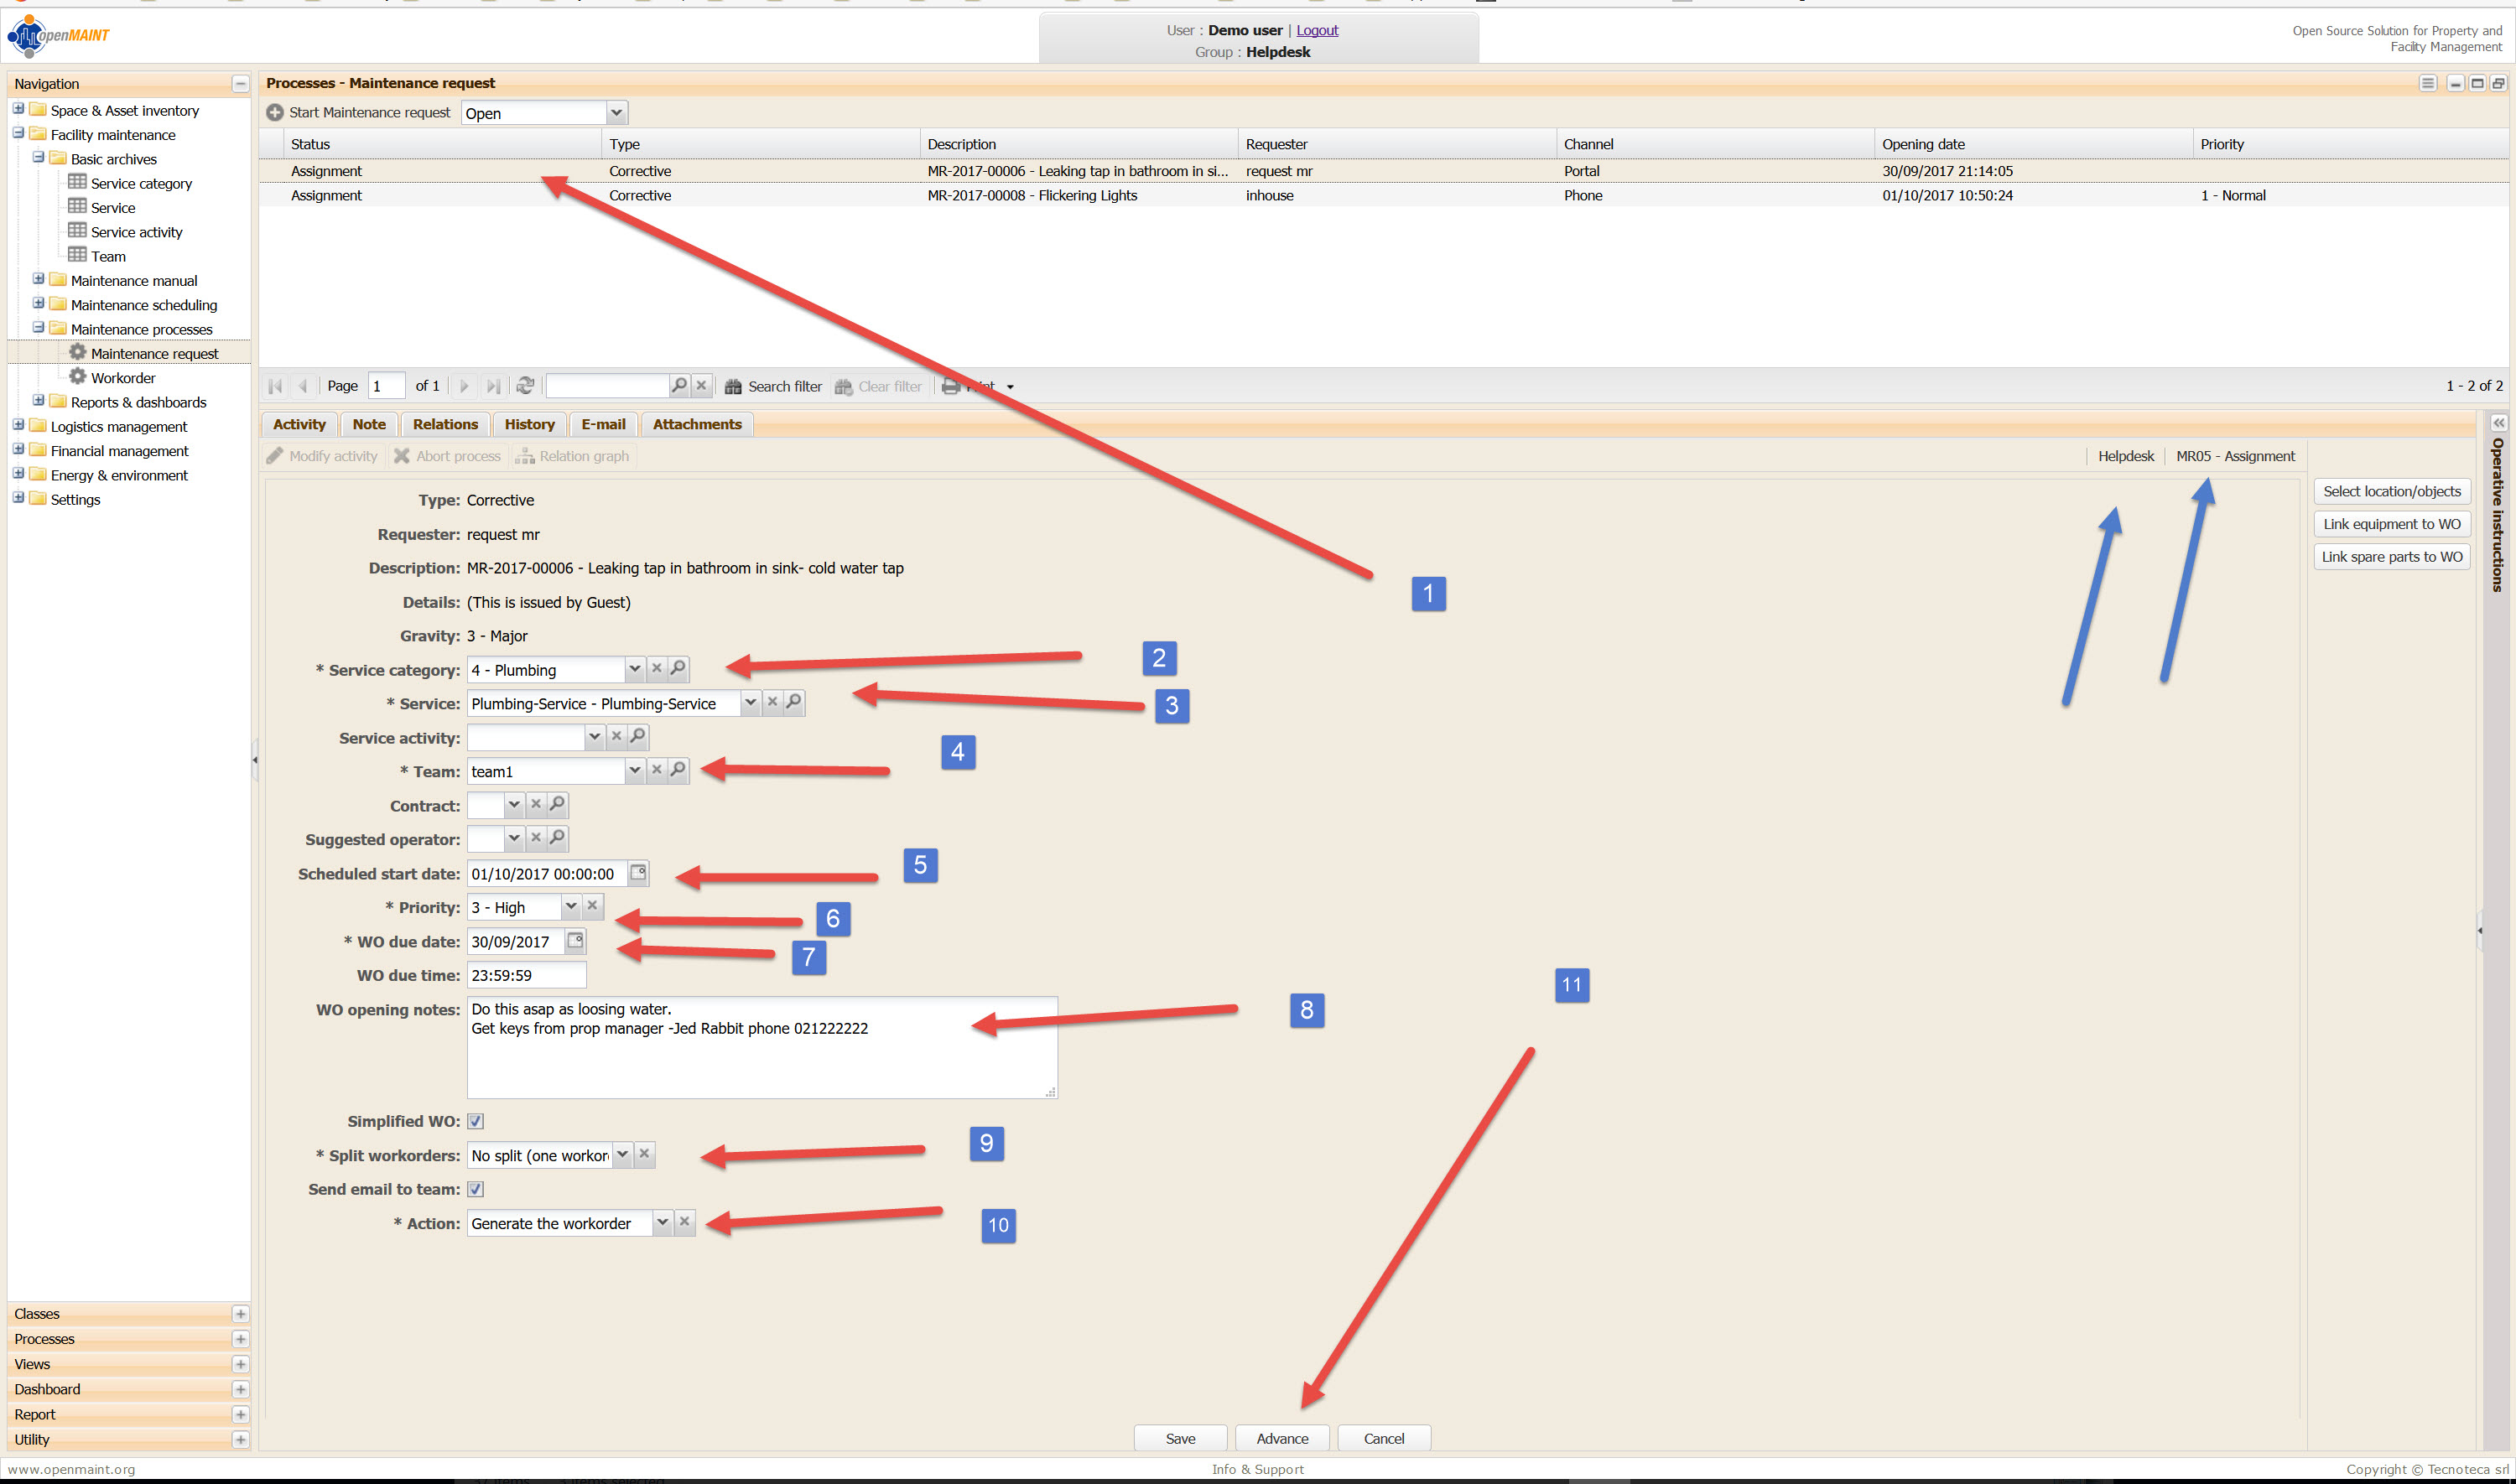
Task: Click the plus icon for Start Maintenance request
Action: (x=275, y=113)
